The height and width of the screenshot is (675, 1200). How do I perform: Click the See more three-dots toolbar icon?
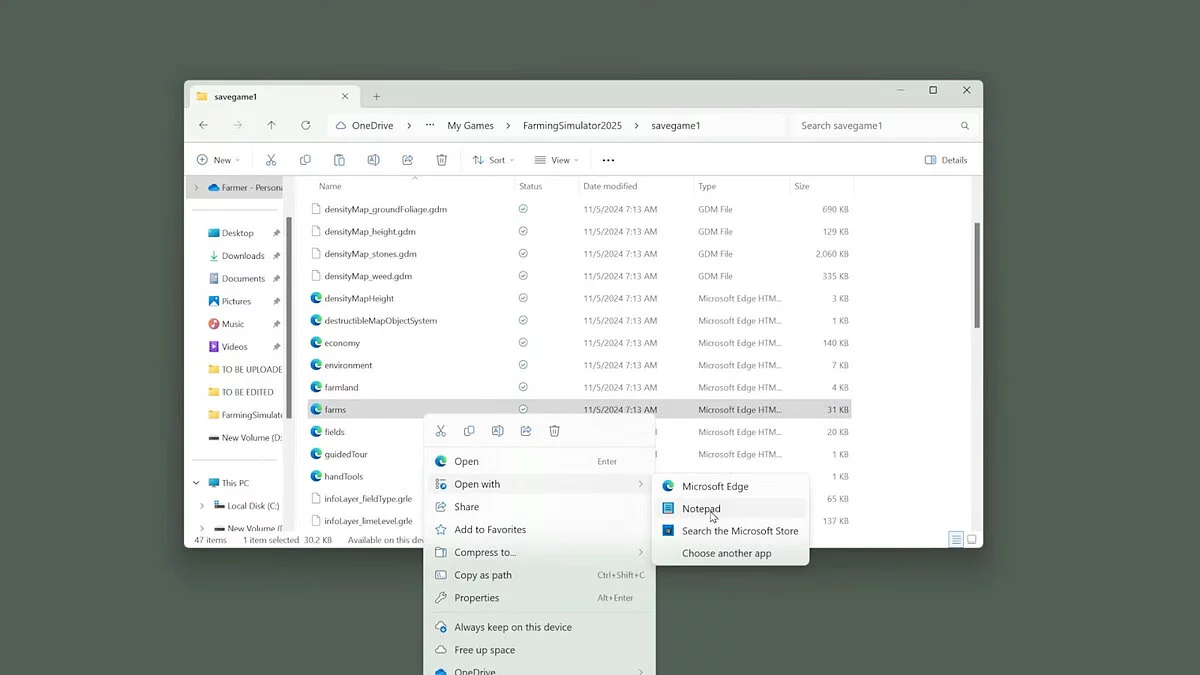pos(608,160)
